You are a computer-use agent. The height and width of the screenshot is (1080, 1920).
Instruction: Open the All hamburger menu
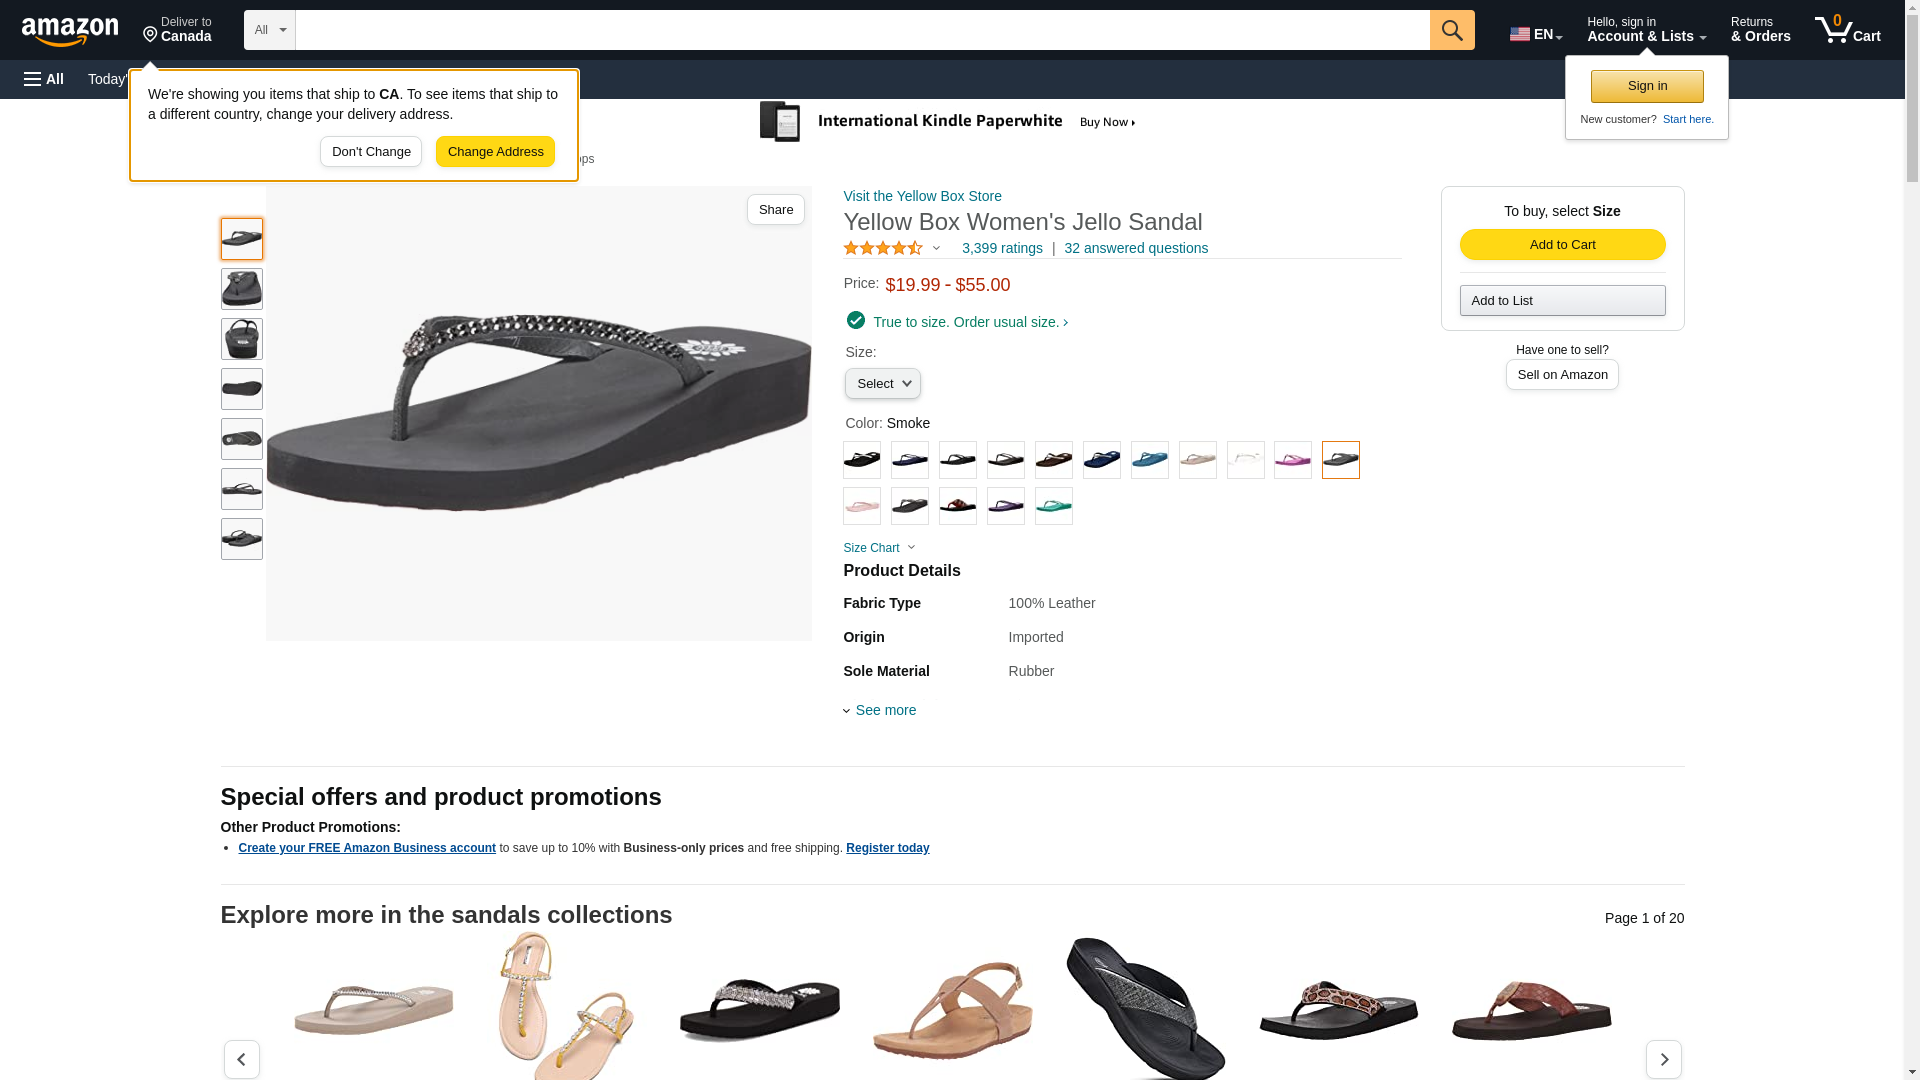click(x=44, y=79)
